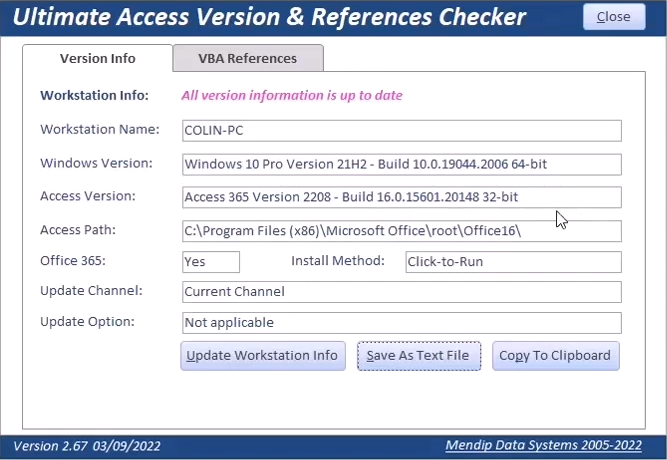Click the 'All version information is up to date' message
Viewport: 667px width, 460px height.
[292, 95]
